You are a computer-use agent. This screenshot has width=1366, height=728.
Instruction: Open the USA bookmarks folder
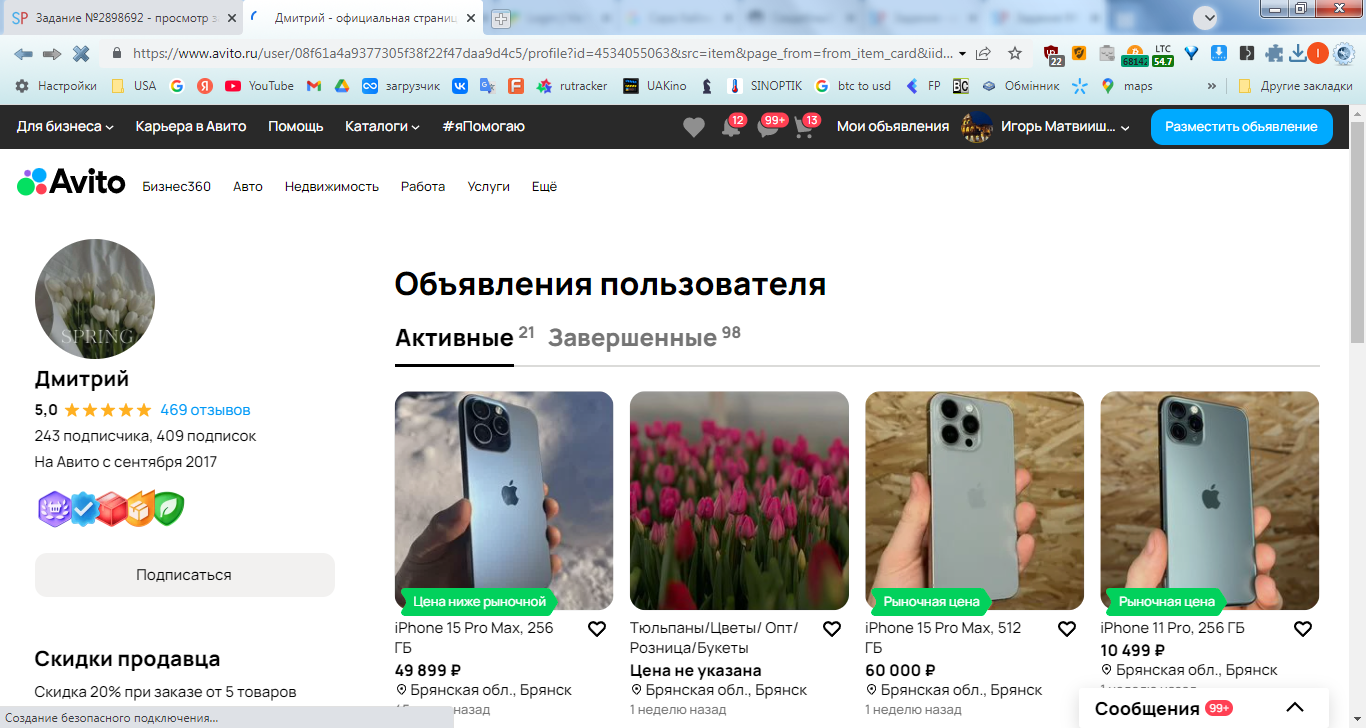134,86
